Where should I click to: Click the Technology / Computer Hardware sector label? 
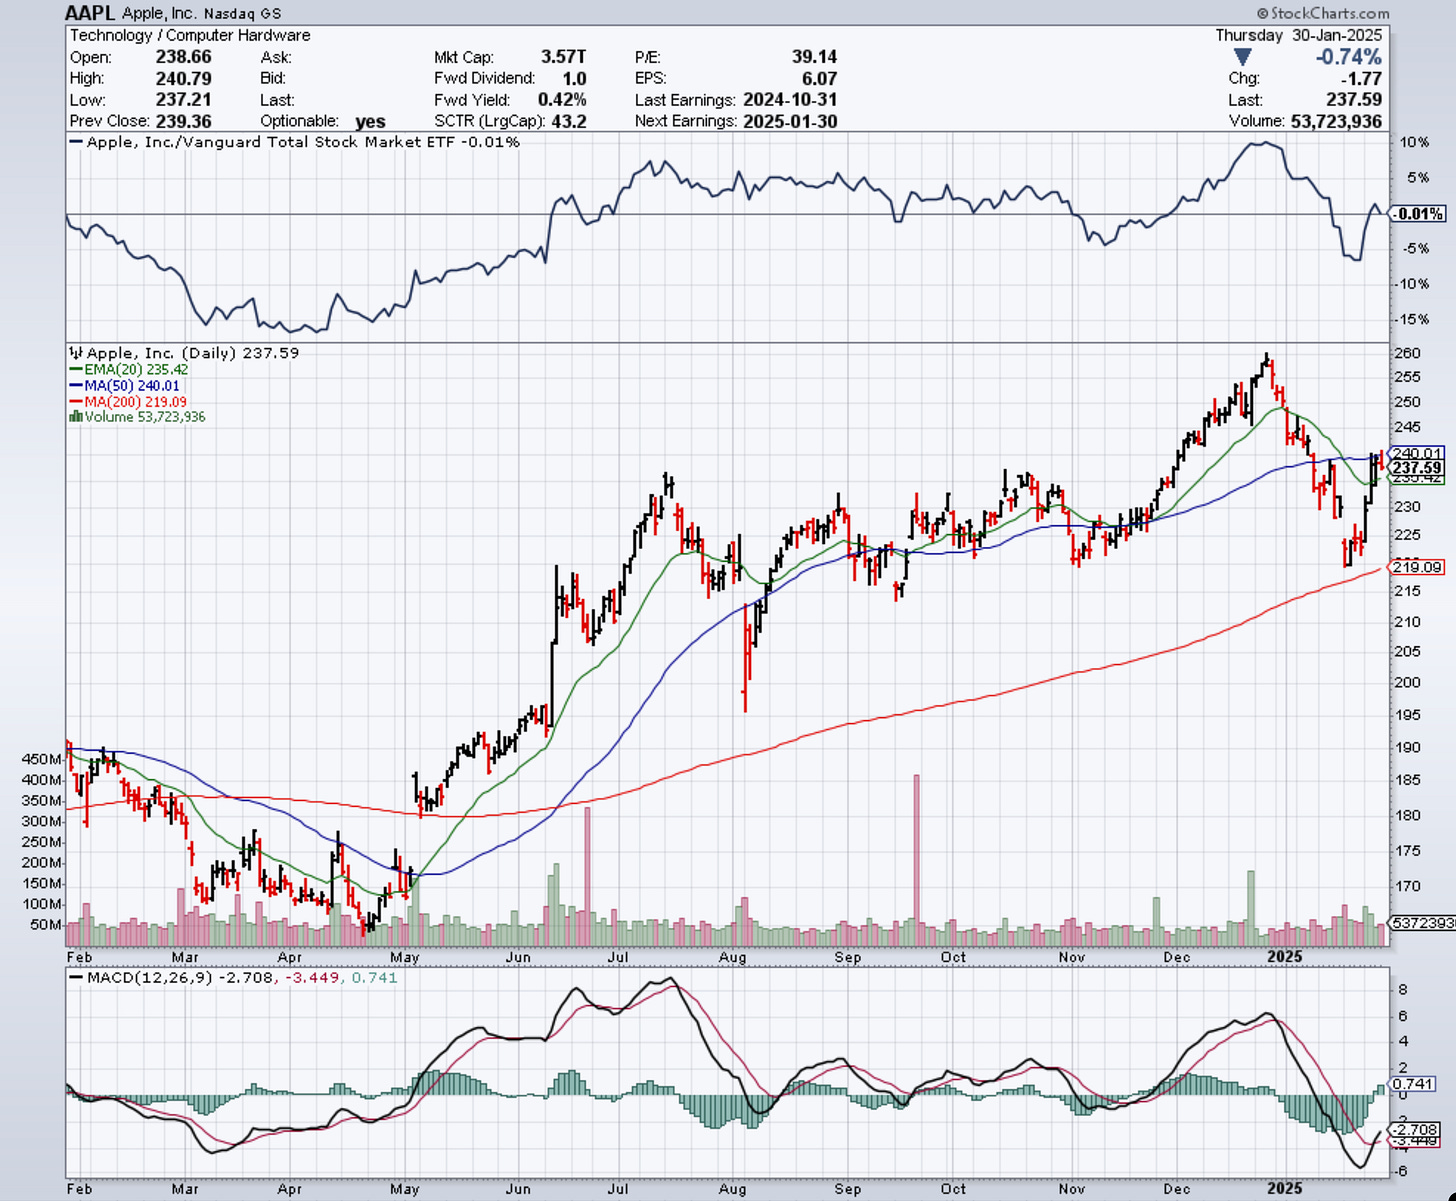pyautogui.click(x=190, y=35)
